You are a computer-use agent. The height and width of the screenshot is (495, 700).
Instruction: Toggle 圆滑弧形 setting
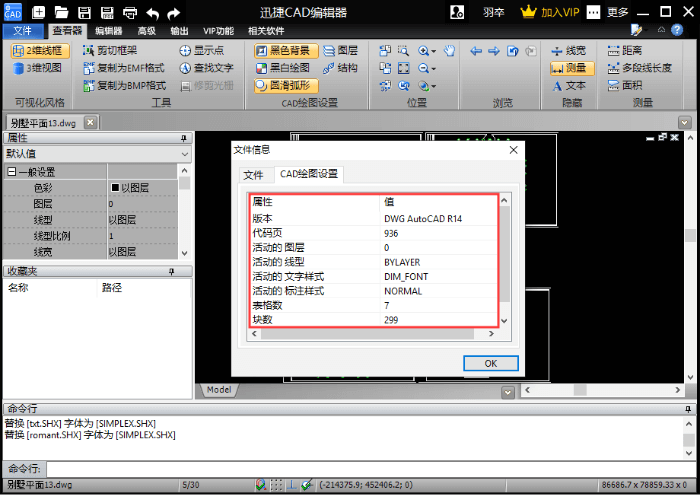coord(286,86)
